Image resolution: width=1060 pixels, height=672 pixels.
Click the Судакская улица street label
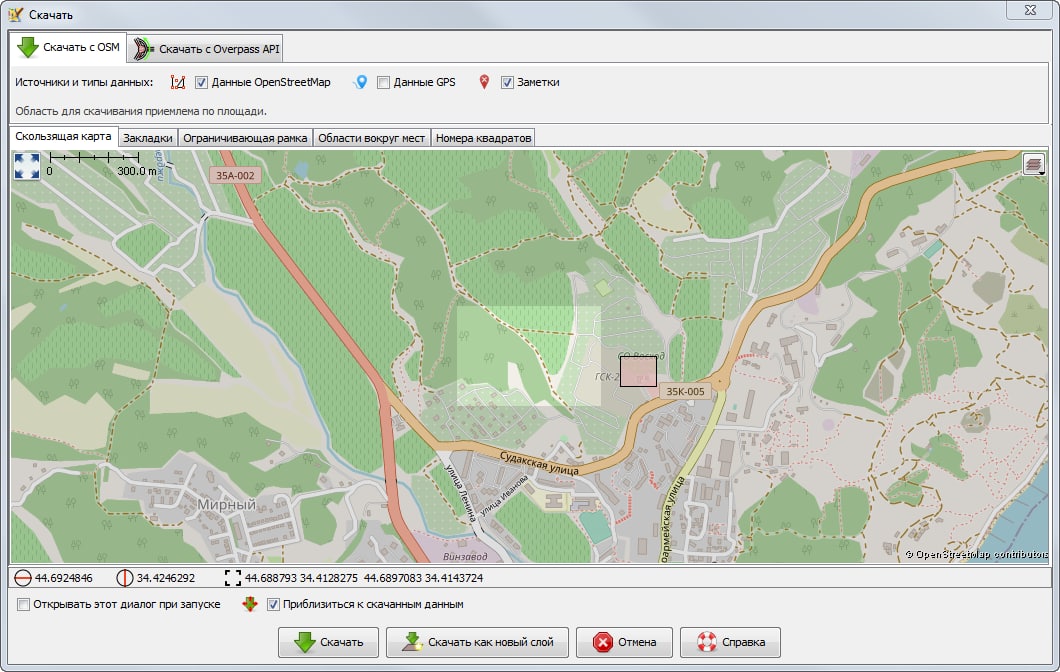(539, 463)
